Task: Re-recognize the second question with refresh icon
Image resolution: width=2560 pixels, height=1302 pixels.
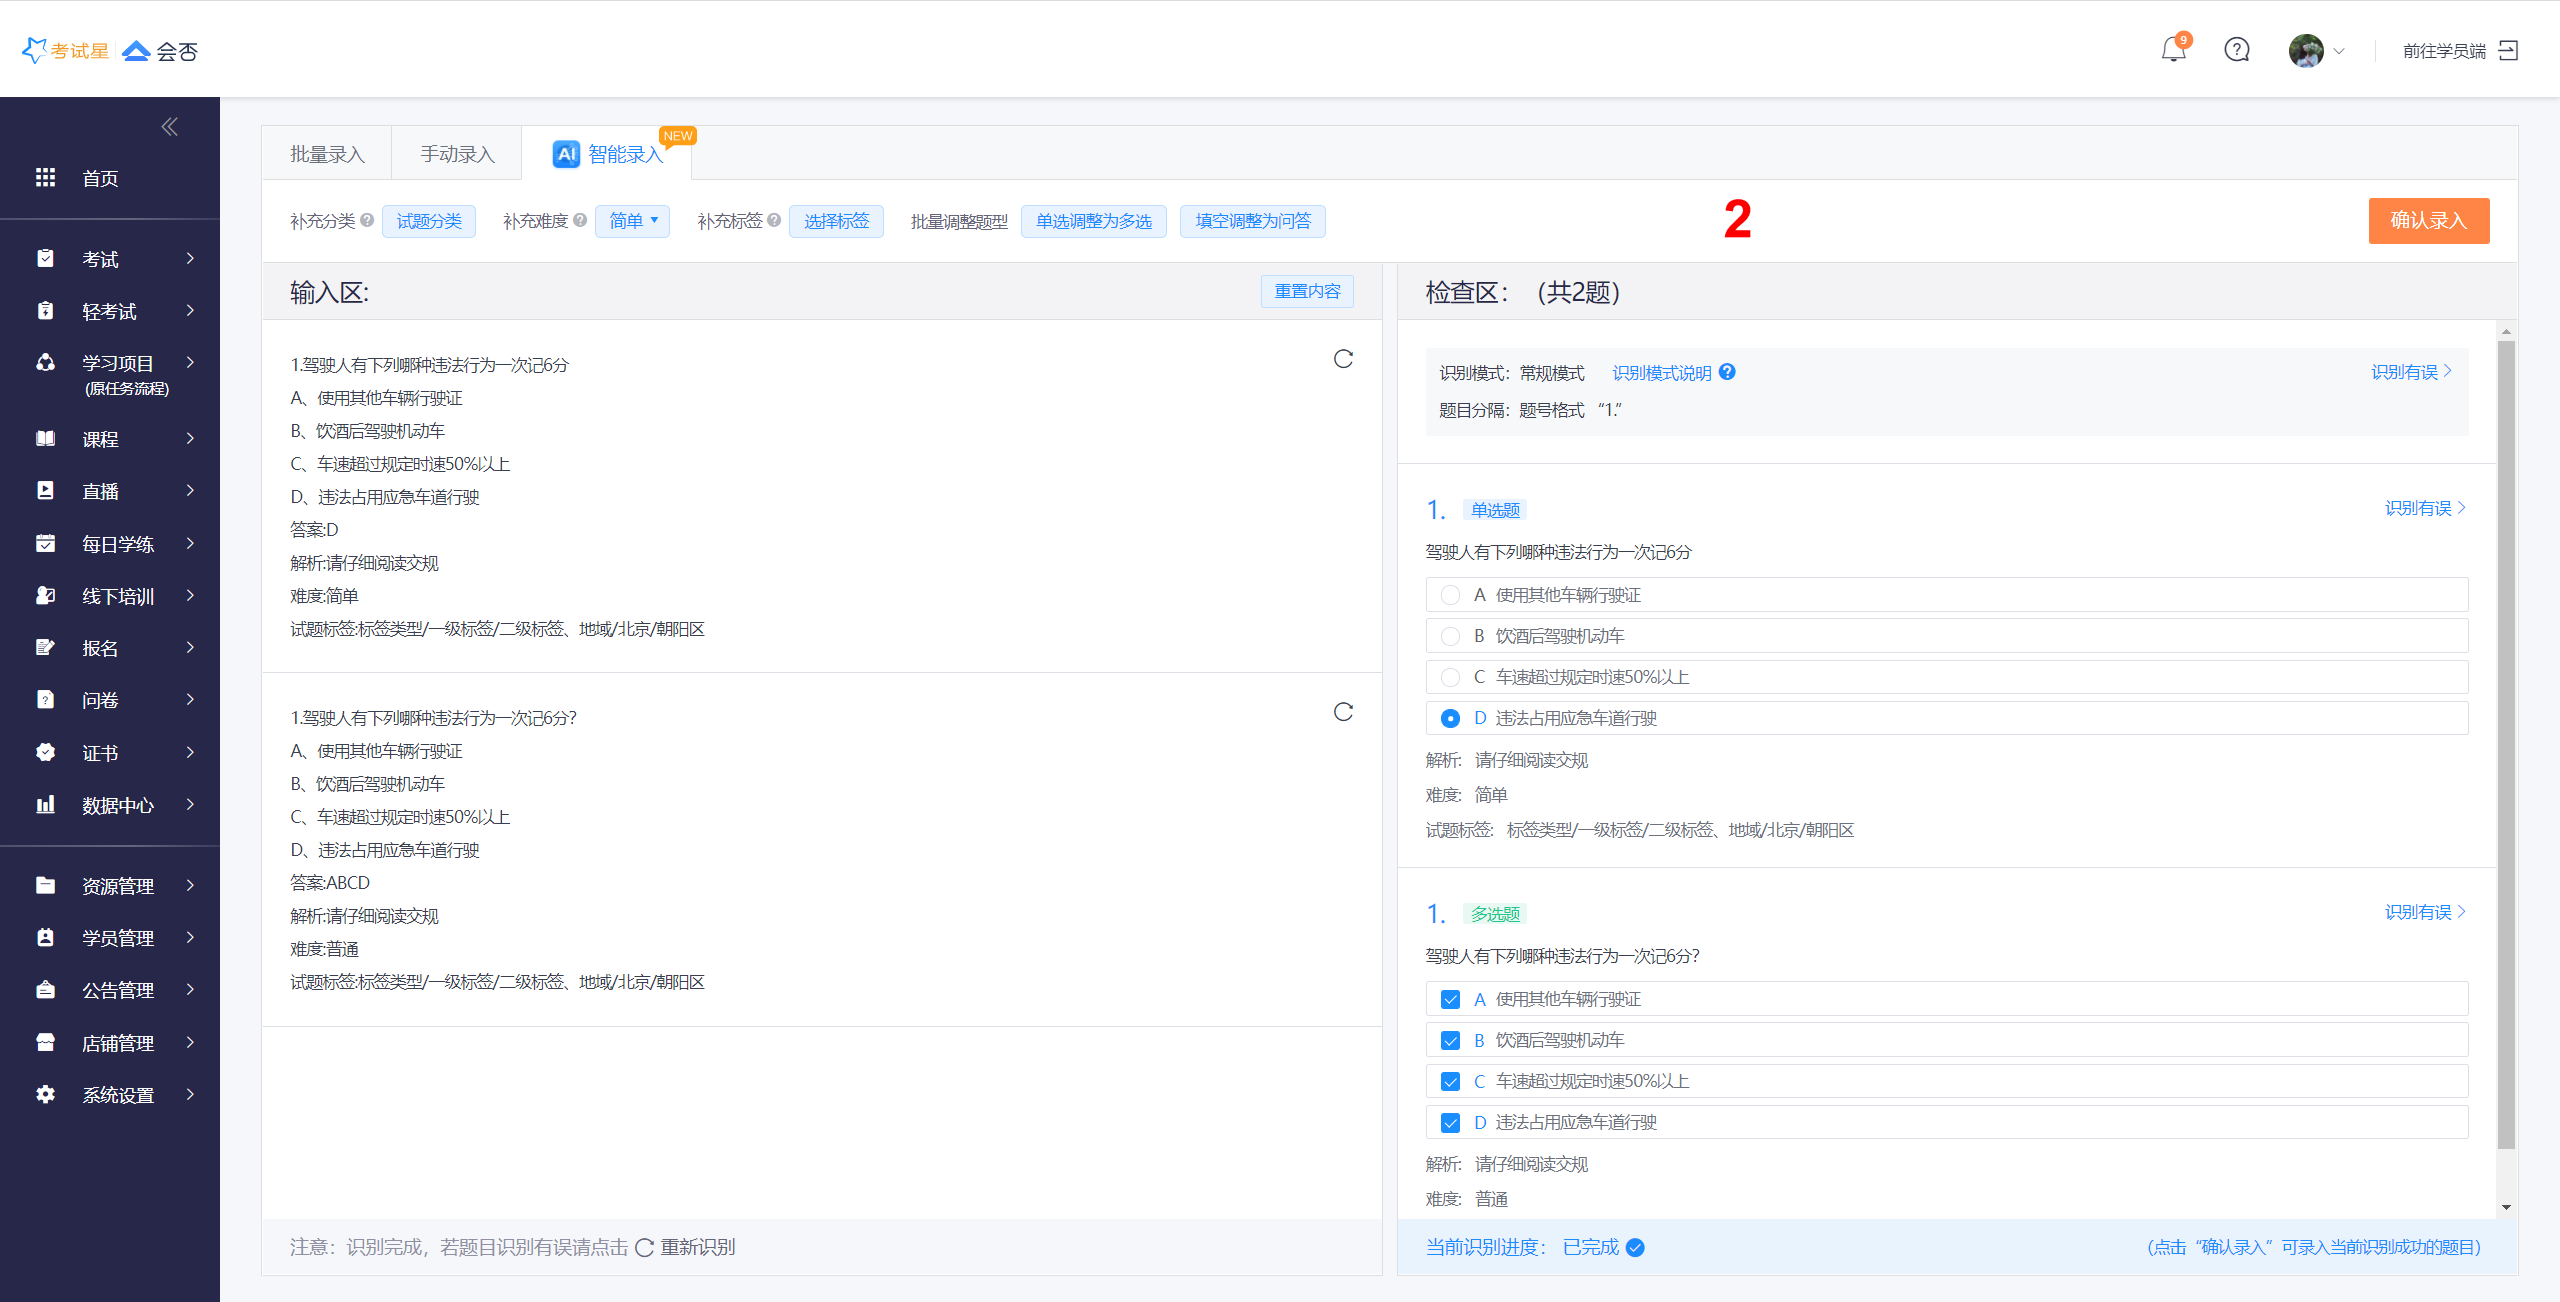Action: pyautogui.click(x=1343, y=712)
